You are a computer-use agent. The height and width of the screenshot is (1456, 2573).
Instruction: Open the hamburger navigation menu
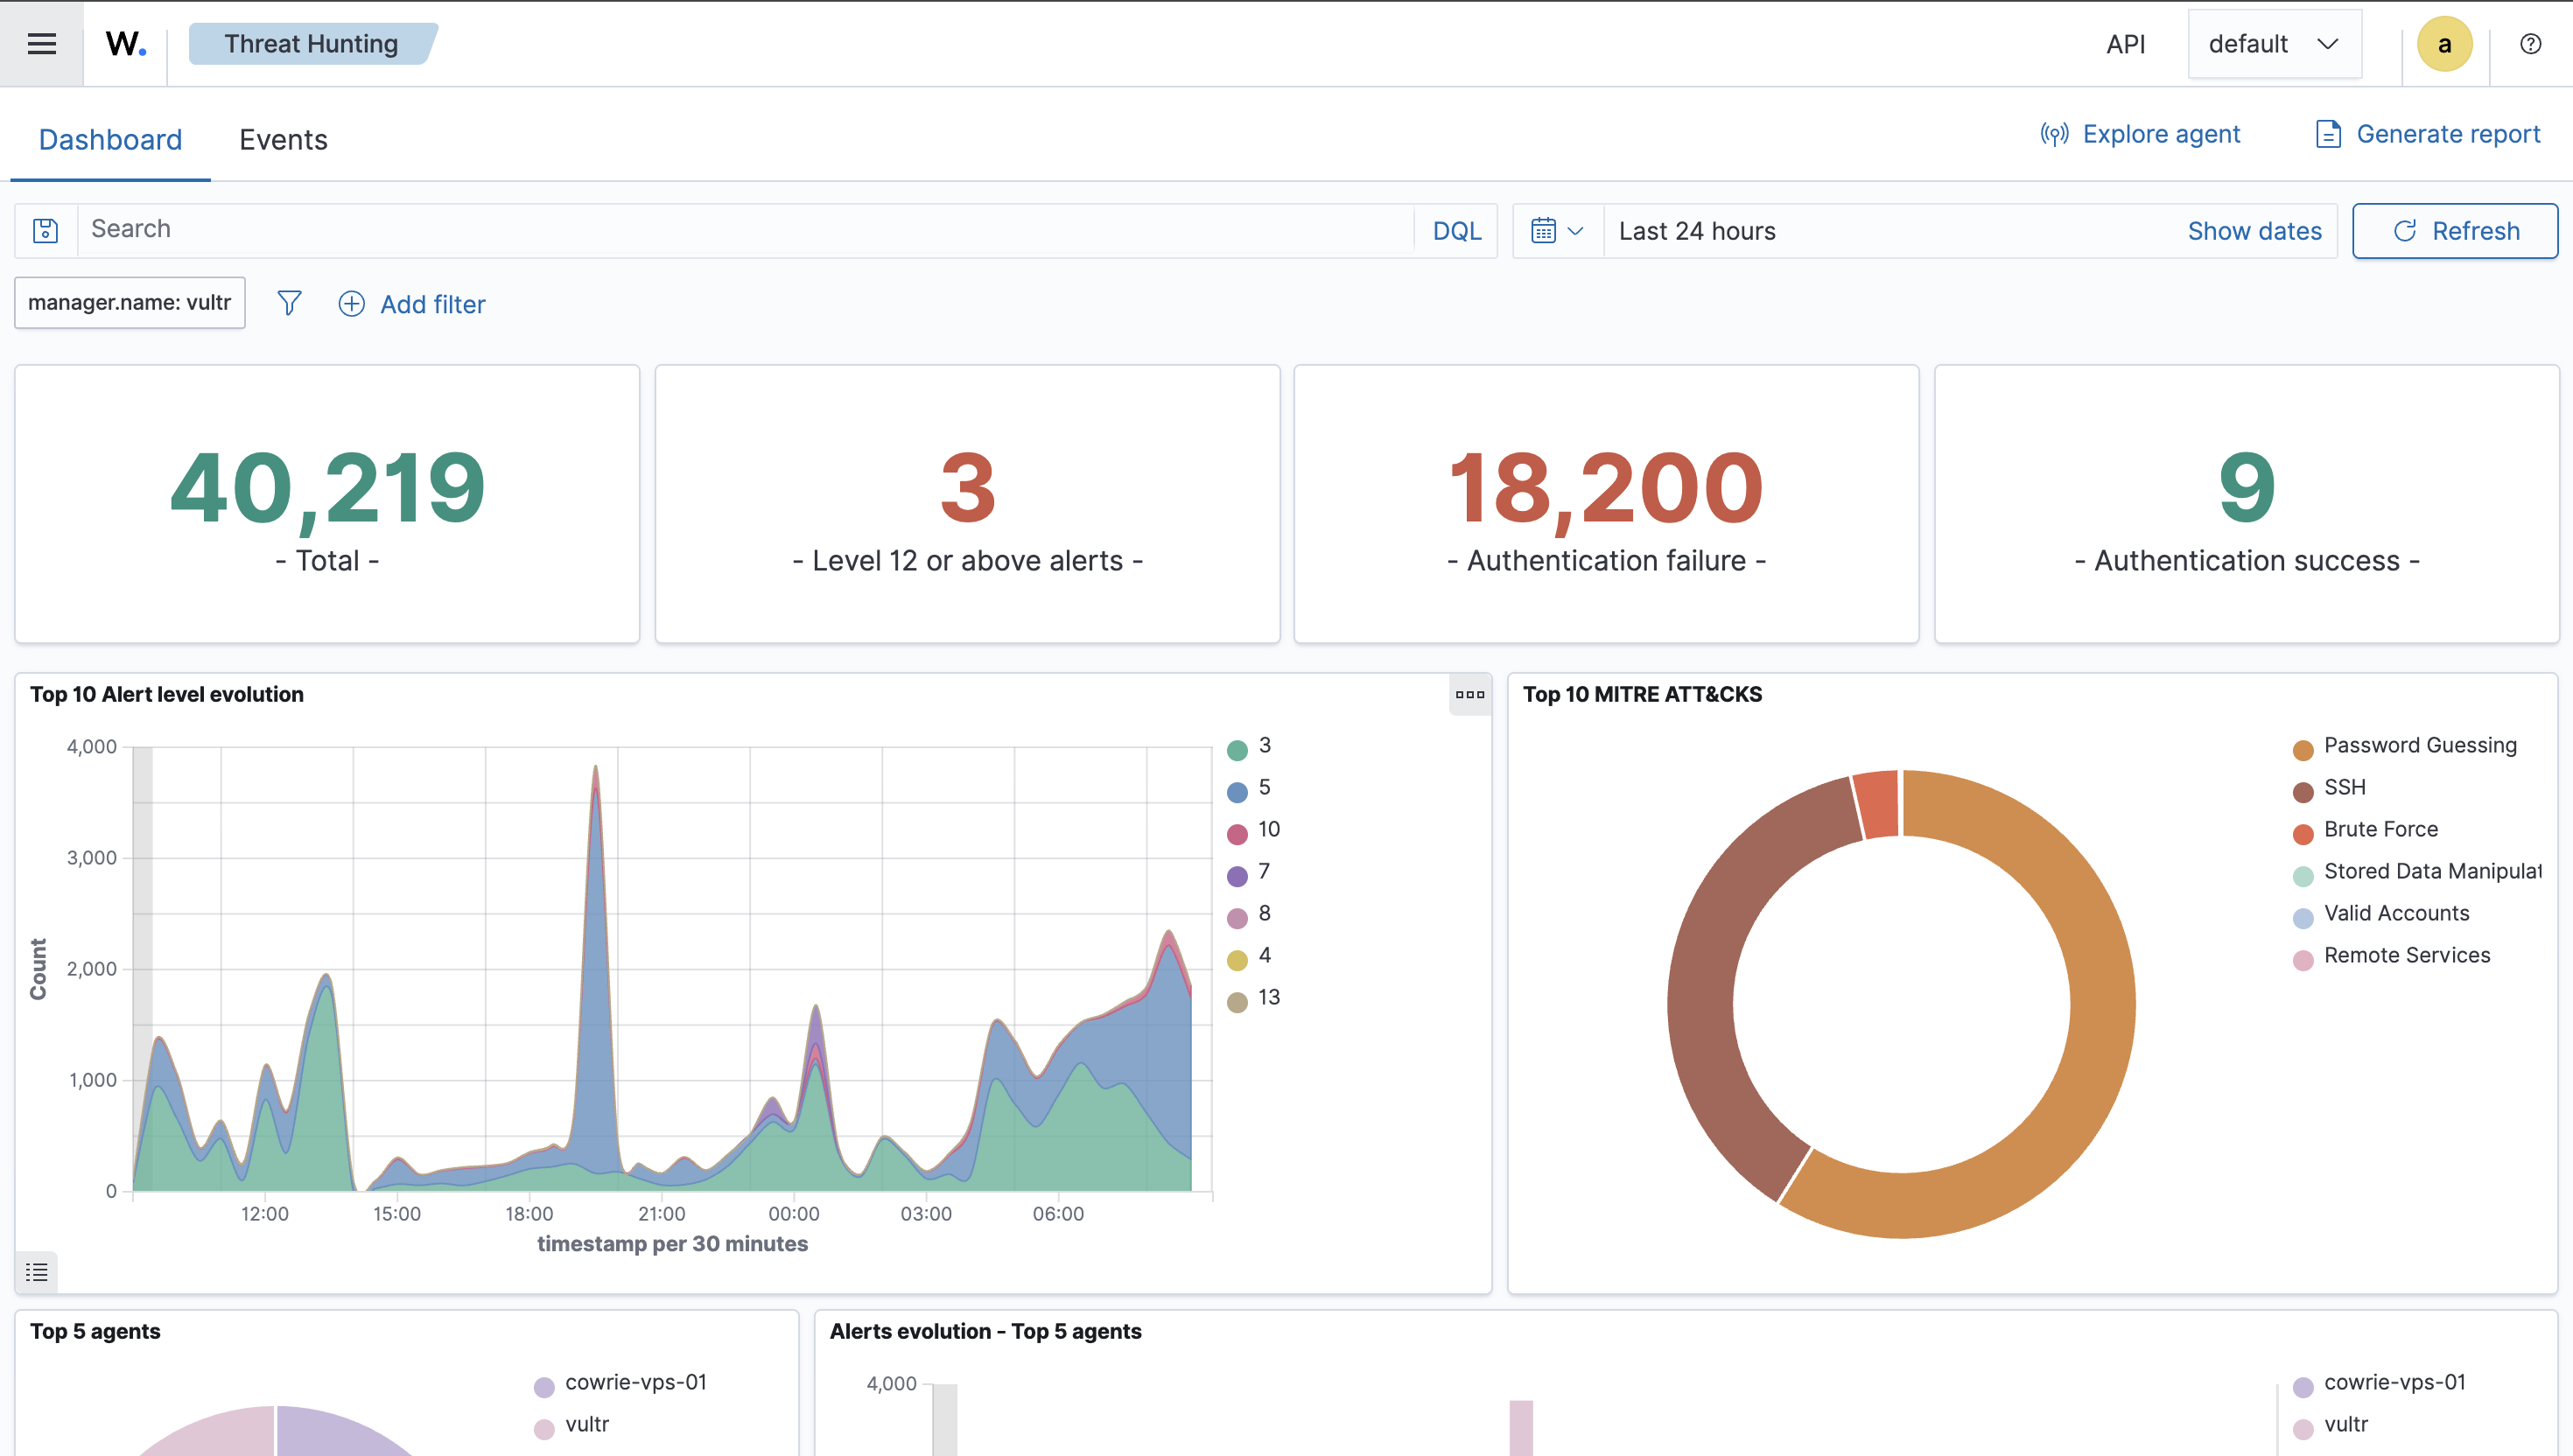point(41,44)
